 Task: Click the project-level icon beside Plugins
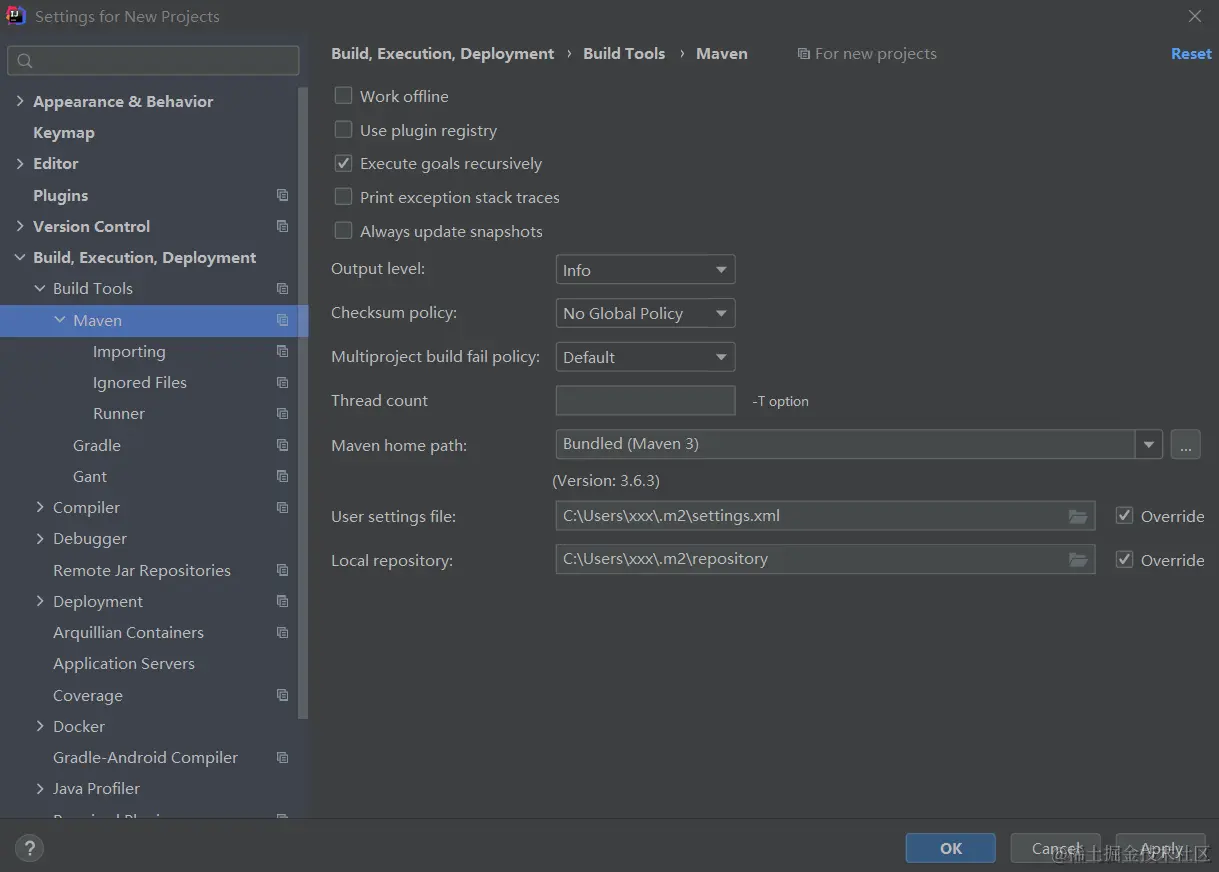[282, 195]
